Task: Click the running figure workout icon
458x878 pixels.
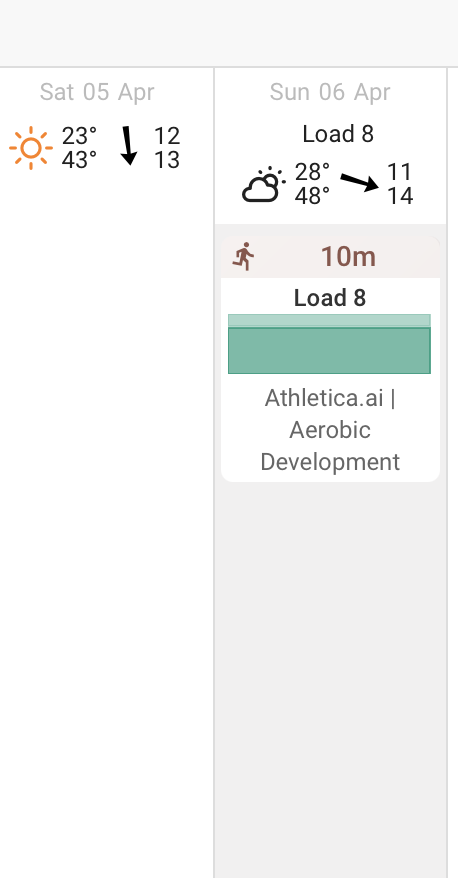Action: 244,257
